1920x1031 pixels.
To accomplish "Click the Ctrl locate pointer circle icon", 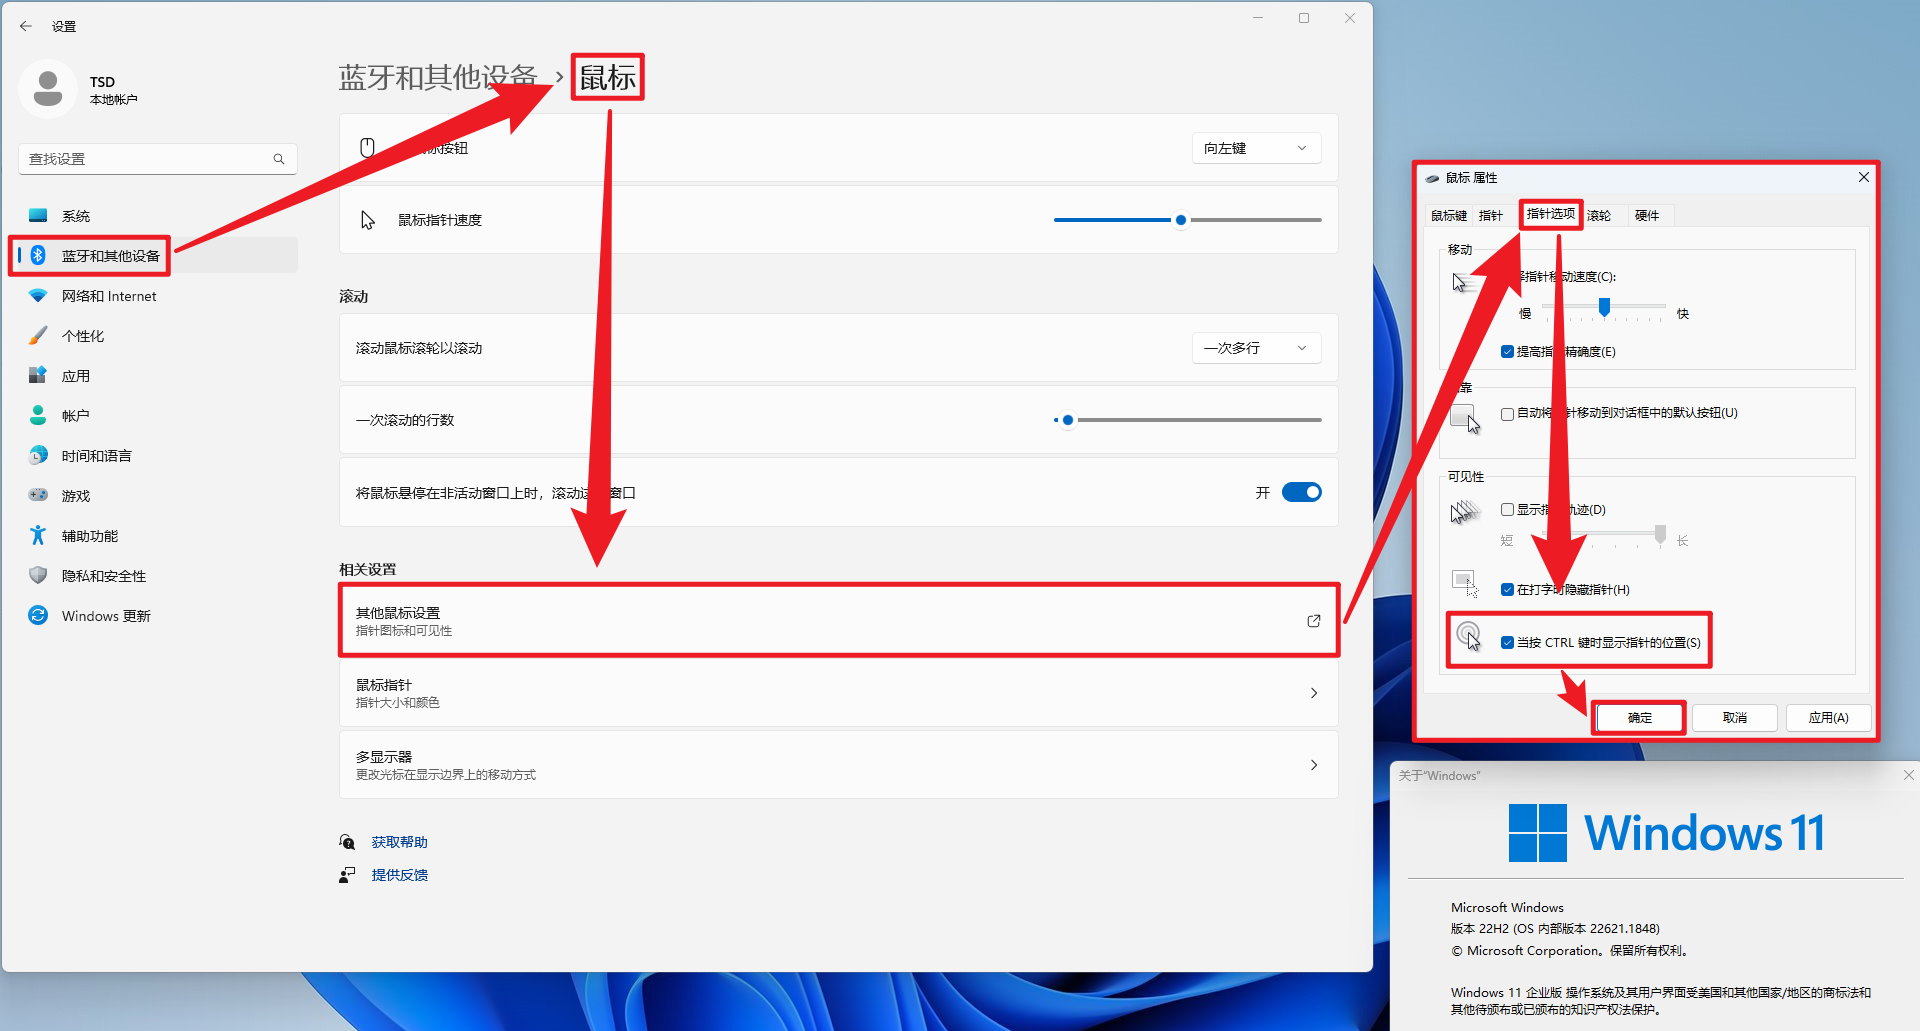I will click(1468, 635).
